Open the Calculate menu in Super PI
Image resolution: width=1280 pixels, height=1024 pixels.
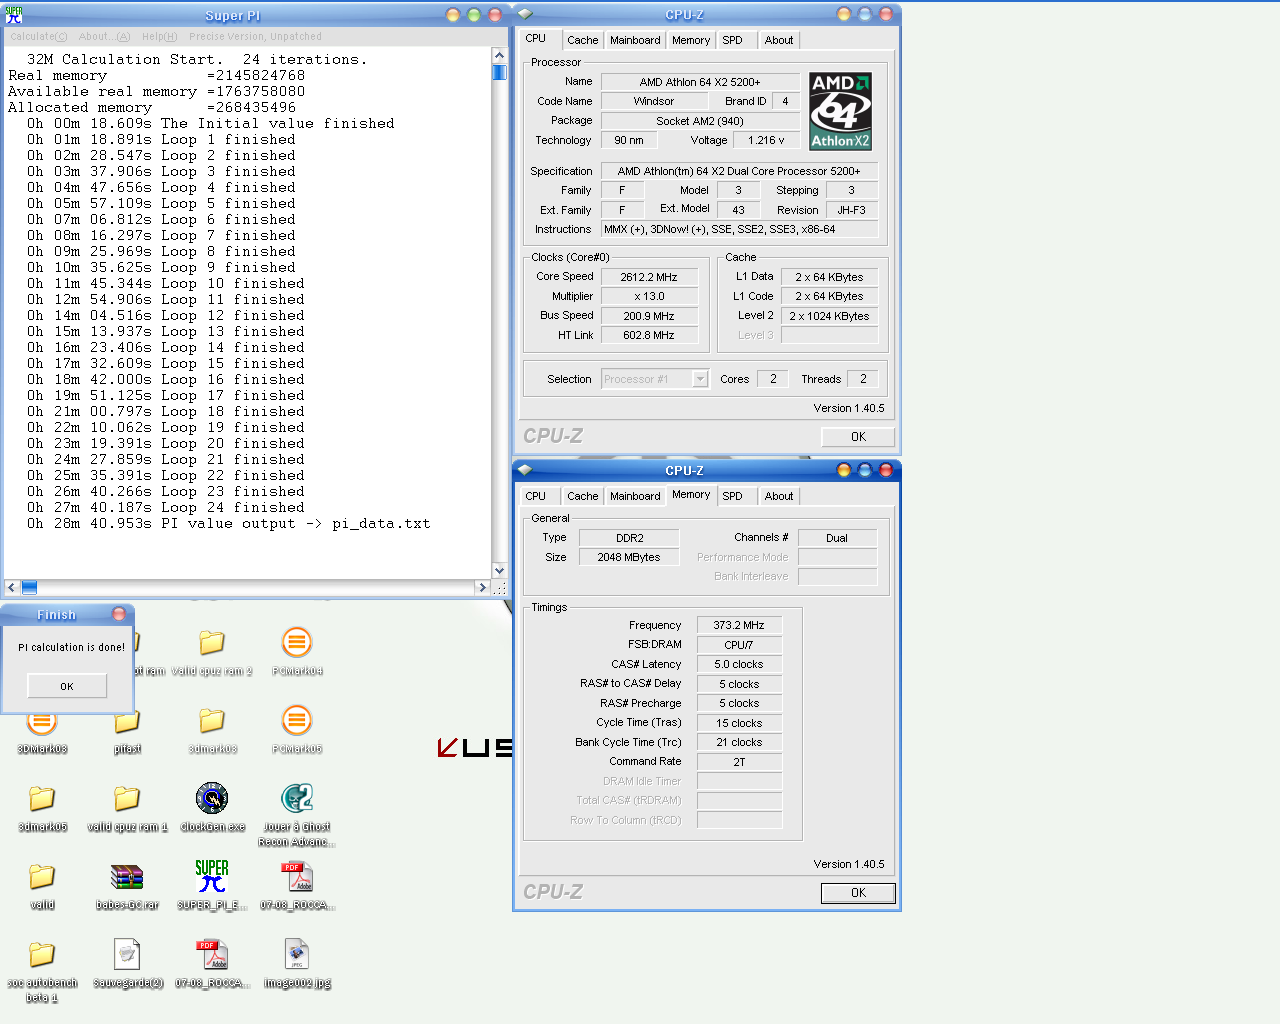click(38, 36)
